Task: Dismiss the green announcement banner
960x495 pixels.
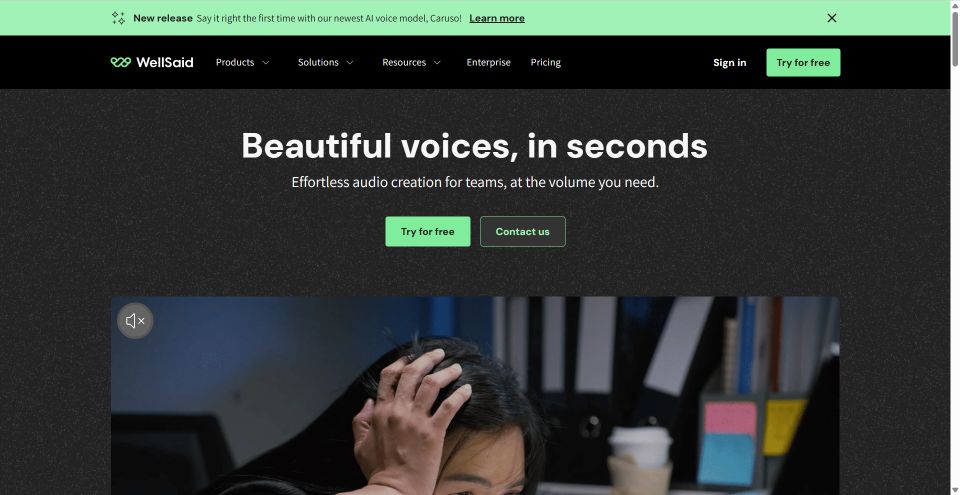Action: (x=831, y=18)
